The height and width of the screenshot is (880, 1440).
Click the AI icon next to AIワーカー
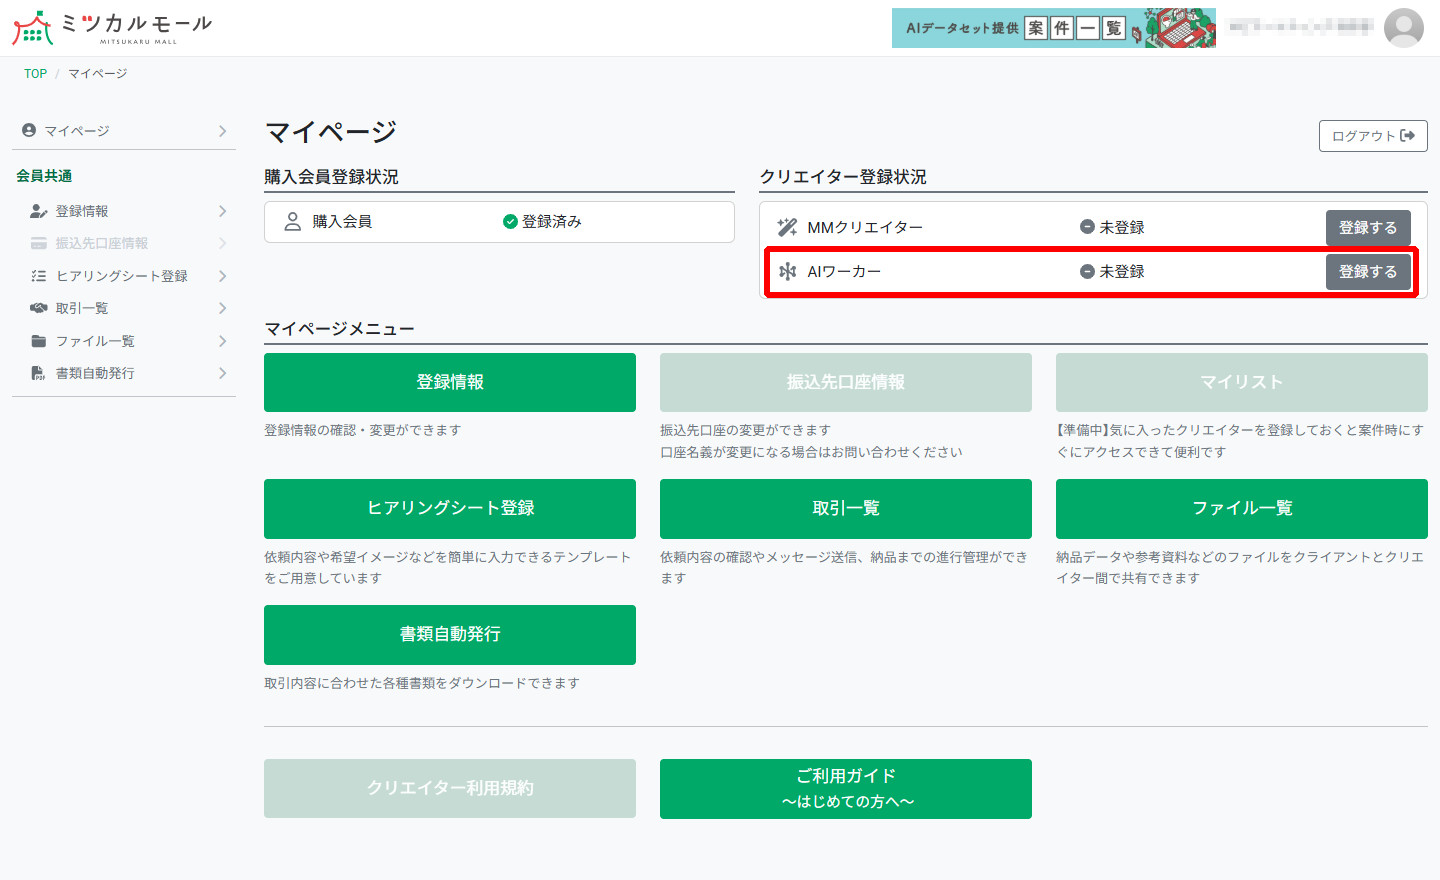tap(788, 271)
